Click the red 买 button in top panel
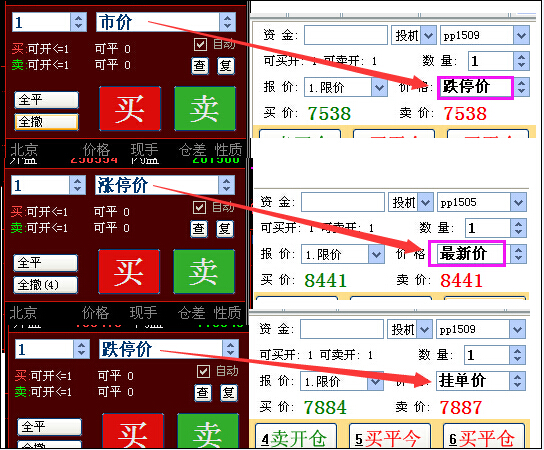The image size is (544, 450). point(130,109)
